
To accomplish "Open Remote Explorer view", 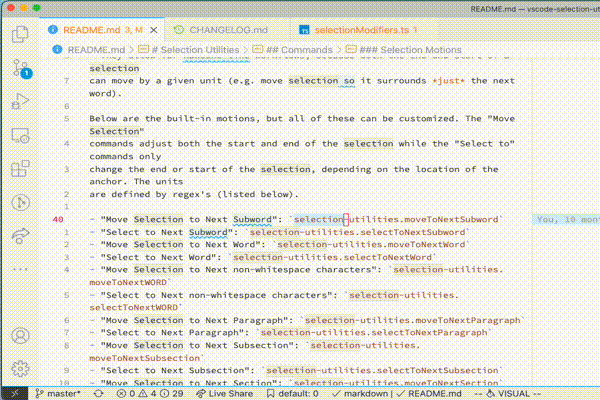I will click(20, 136).
